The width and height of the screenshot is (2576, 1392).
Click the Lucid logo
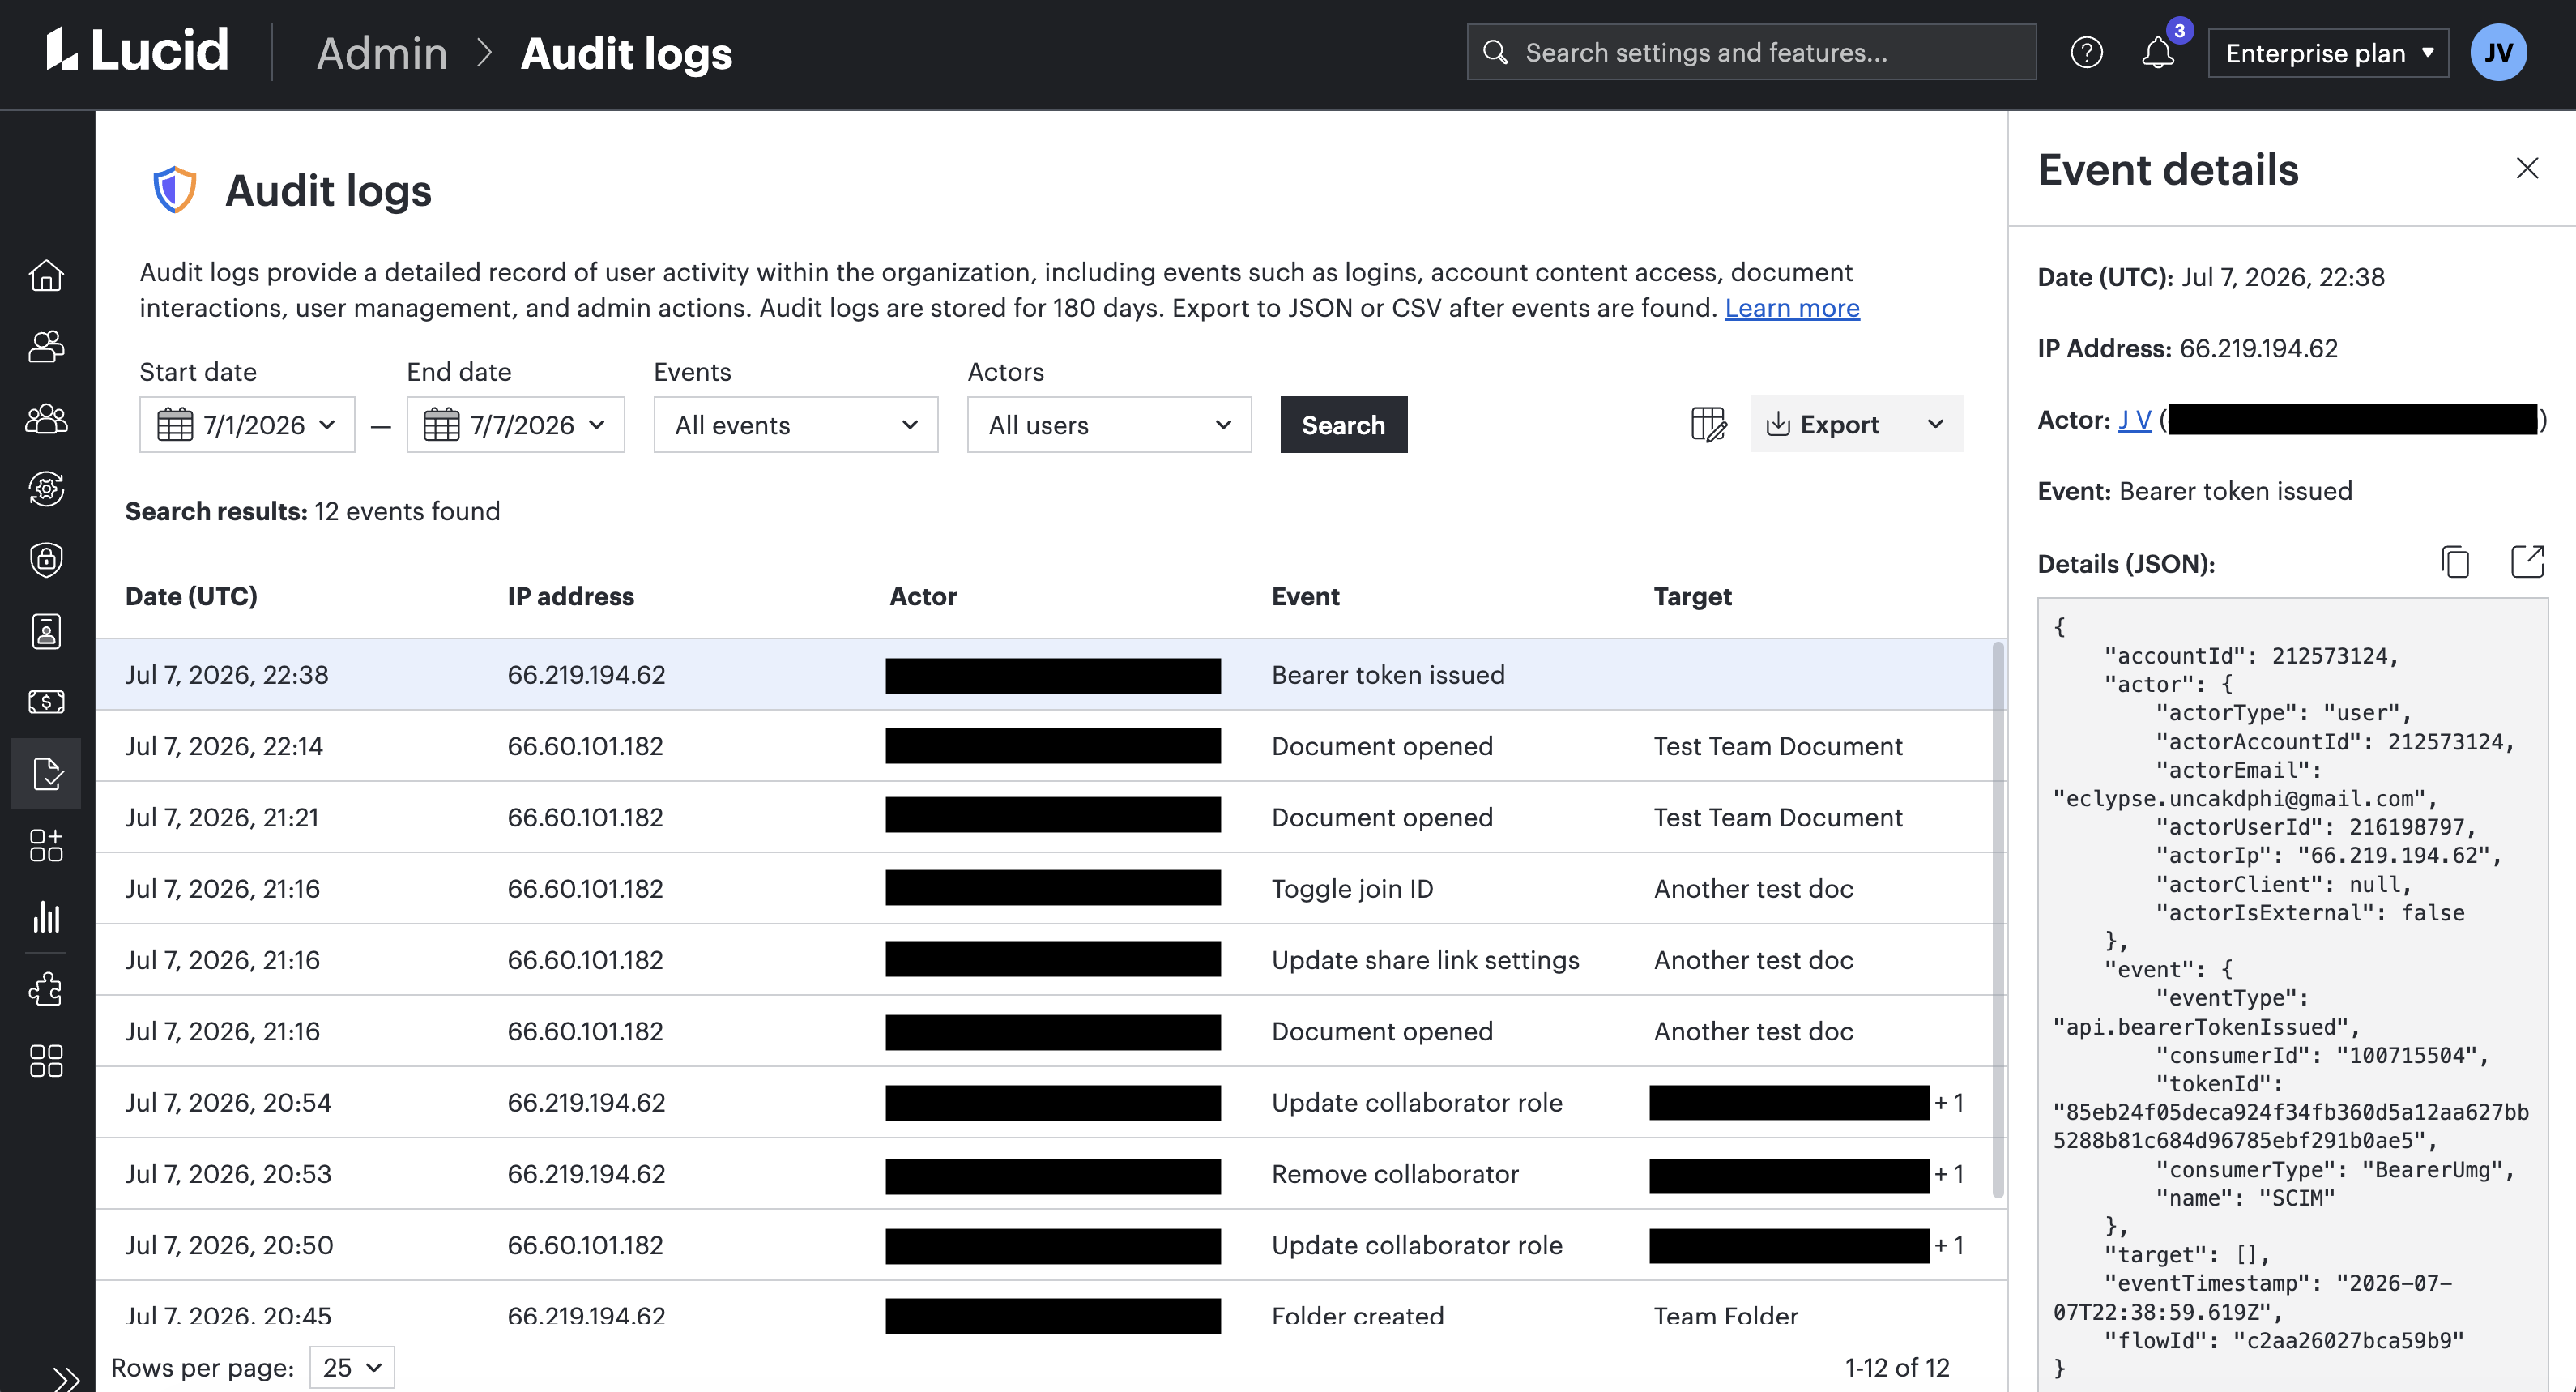(x=137, y=50)
